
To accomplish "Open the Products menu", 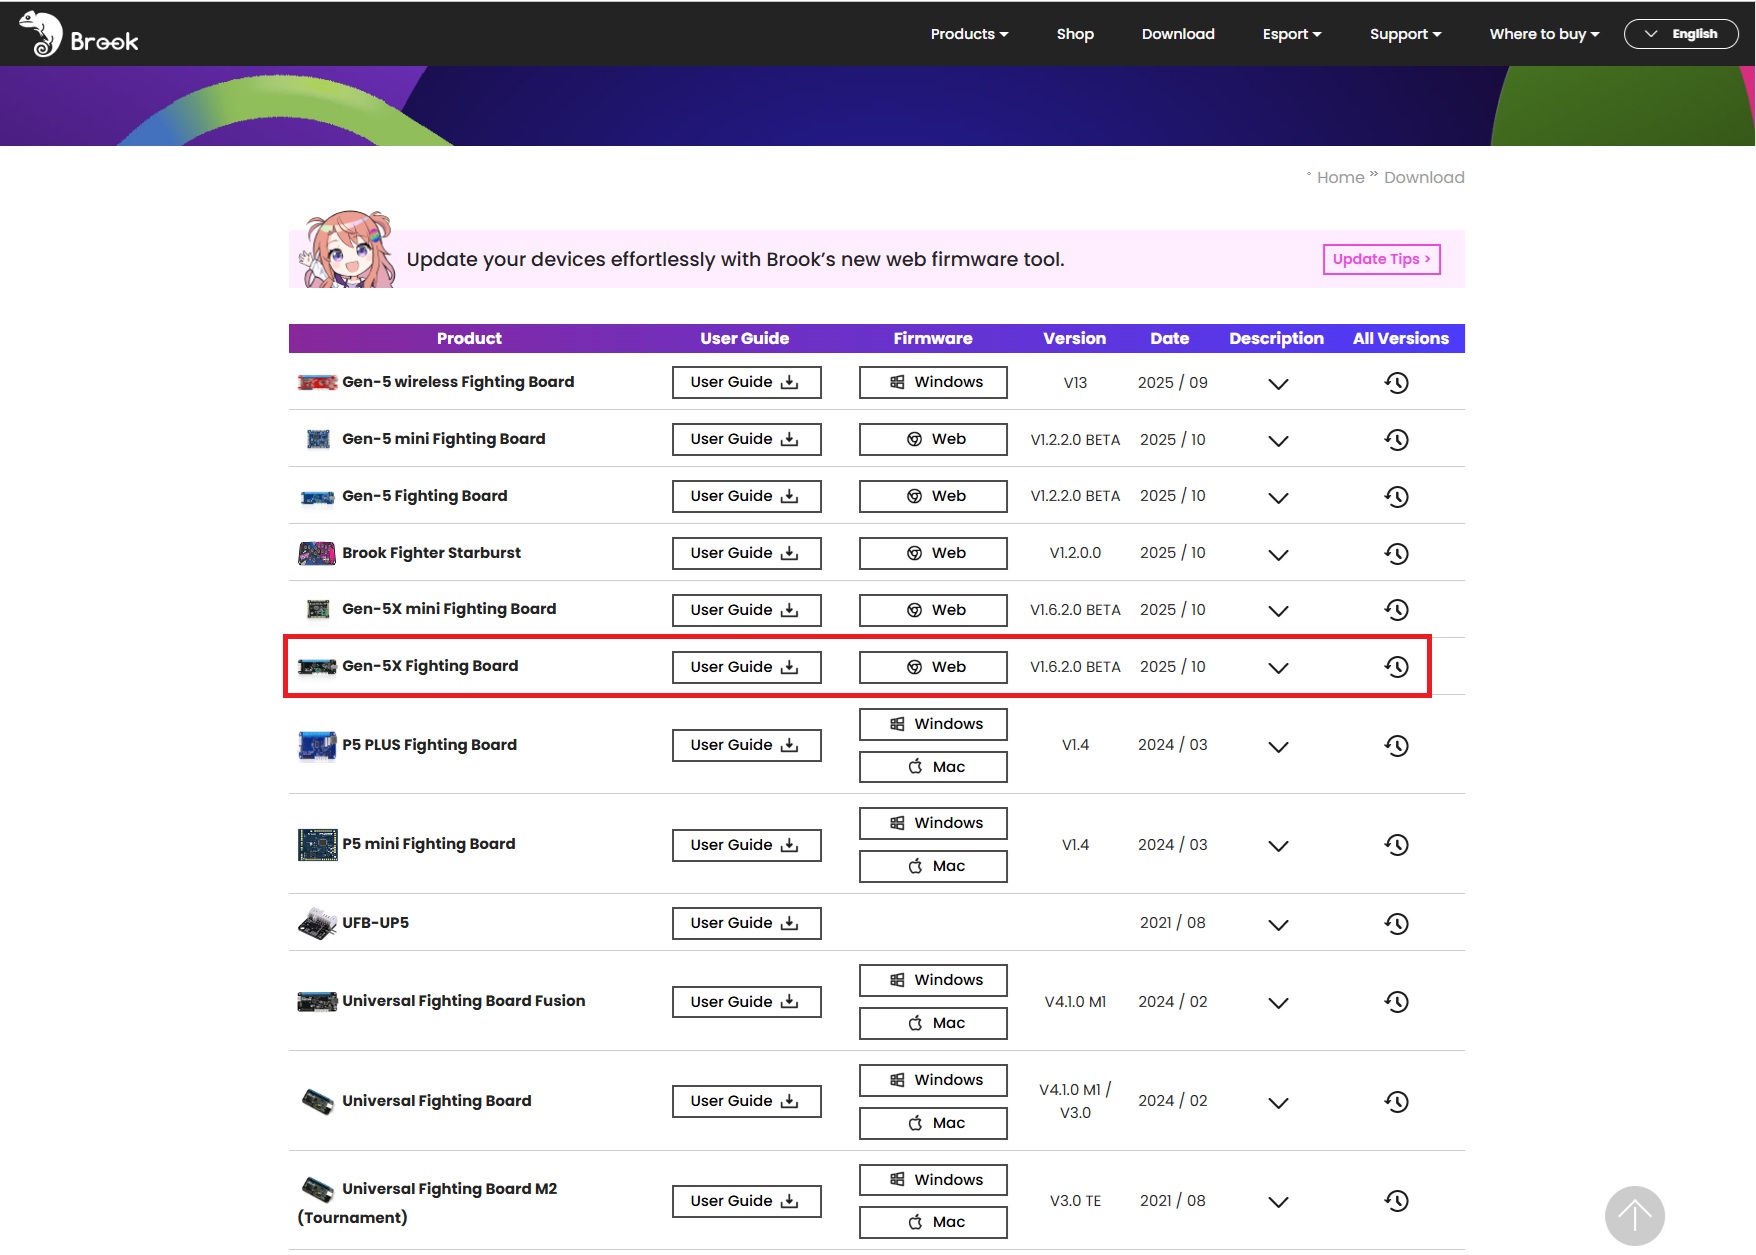I will pos(969,34).
